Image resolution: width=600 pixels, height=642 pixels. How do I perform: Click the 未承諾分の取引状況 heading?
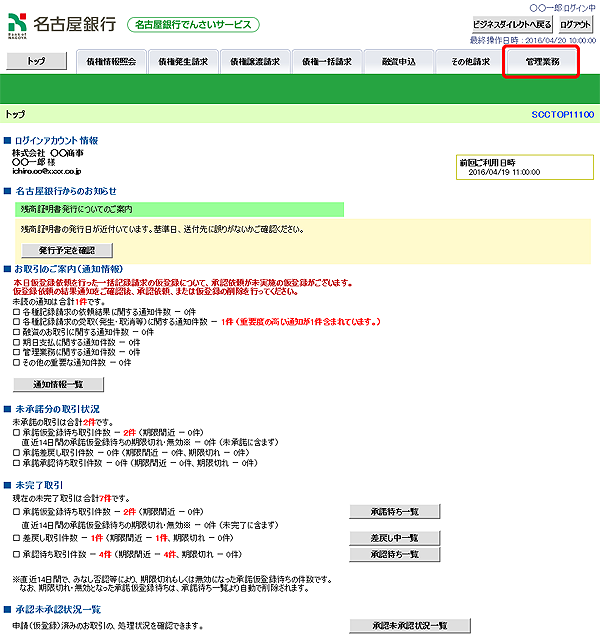coord(57,409)
